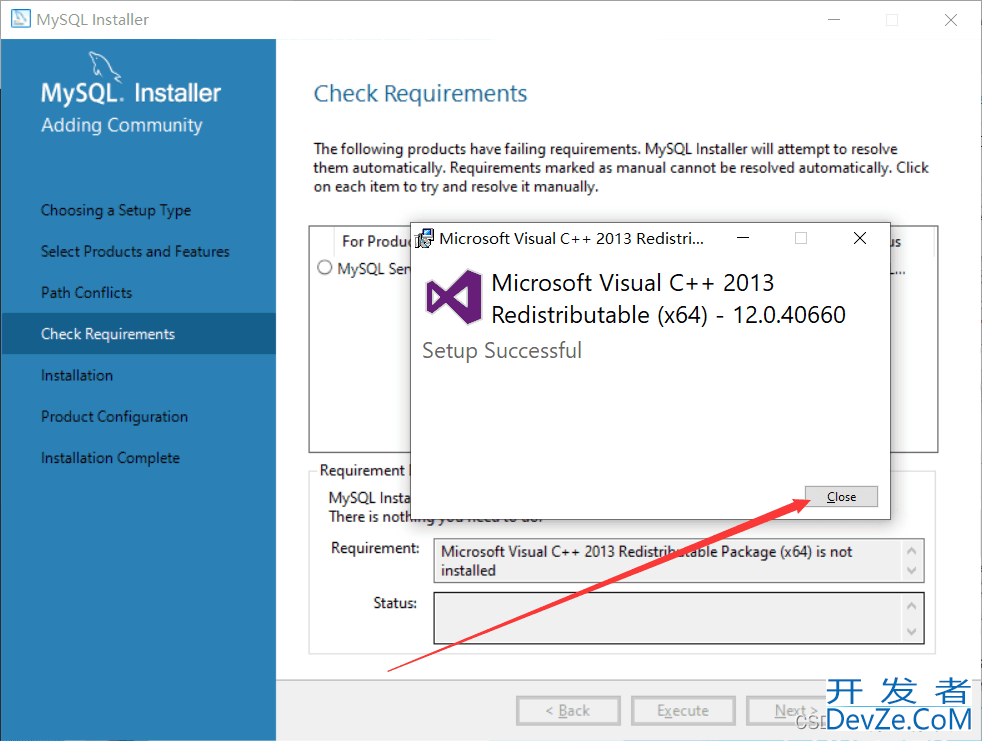Go to the Path Conflicts step
The image size is (982, 741).
coord(86,293)
